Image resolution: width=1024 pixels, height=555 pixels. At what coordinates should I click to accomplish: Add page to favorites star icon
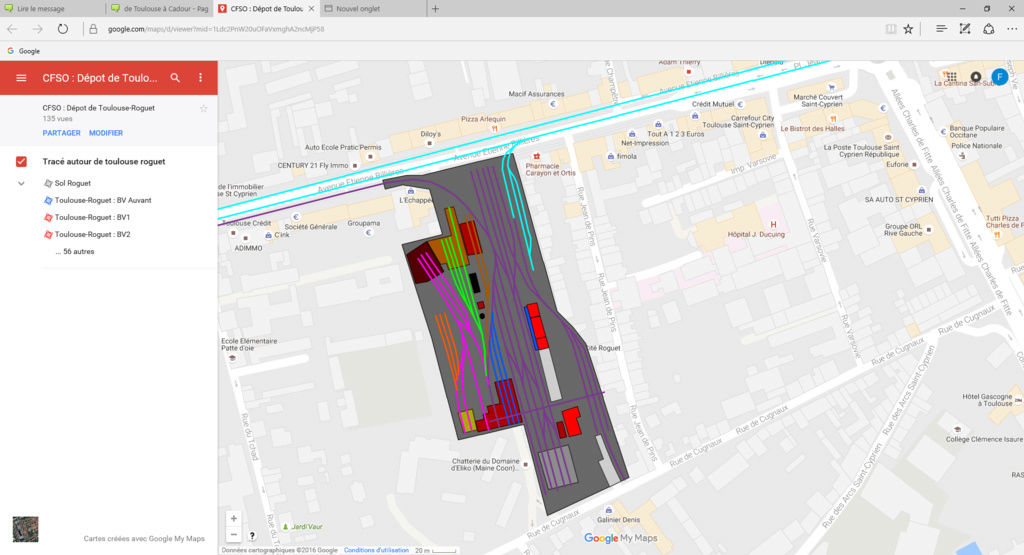[908, 29]
